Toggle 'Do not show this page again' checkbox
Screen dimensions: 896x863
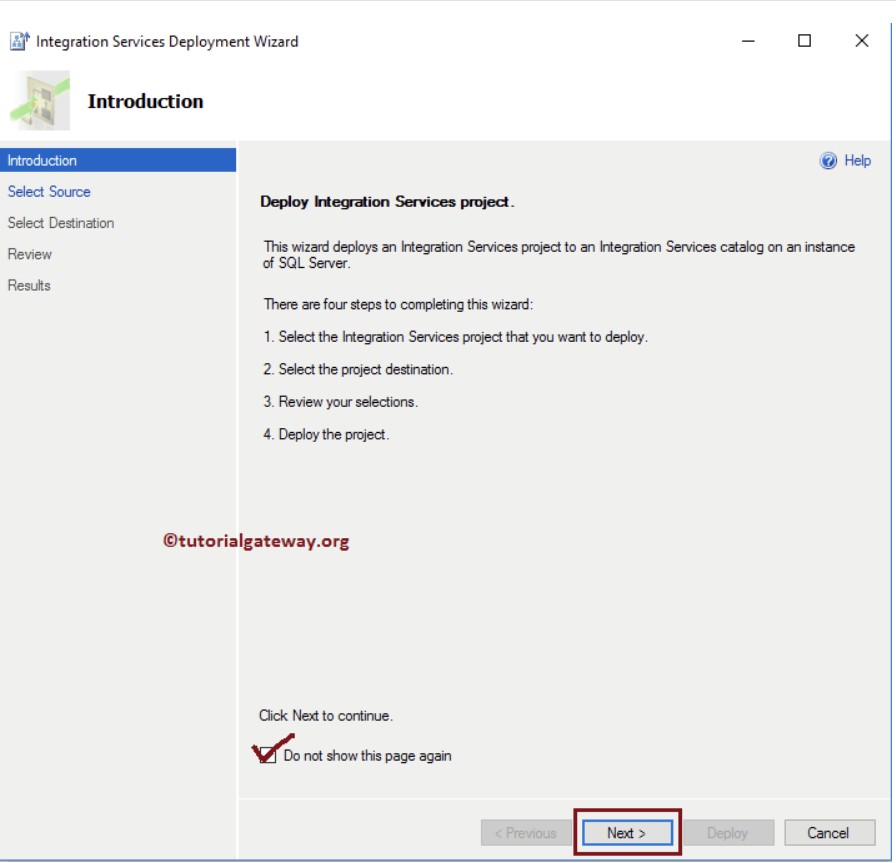(267, 755)
